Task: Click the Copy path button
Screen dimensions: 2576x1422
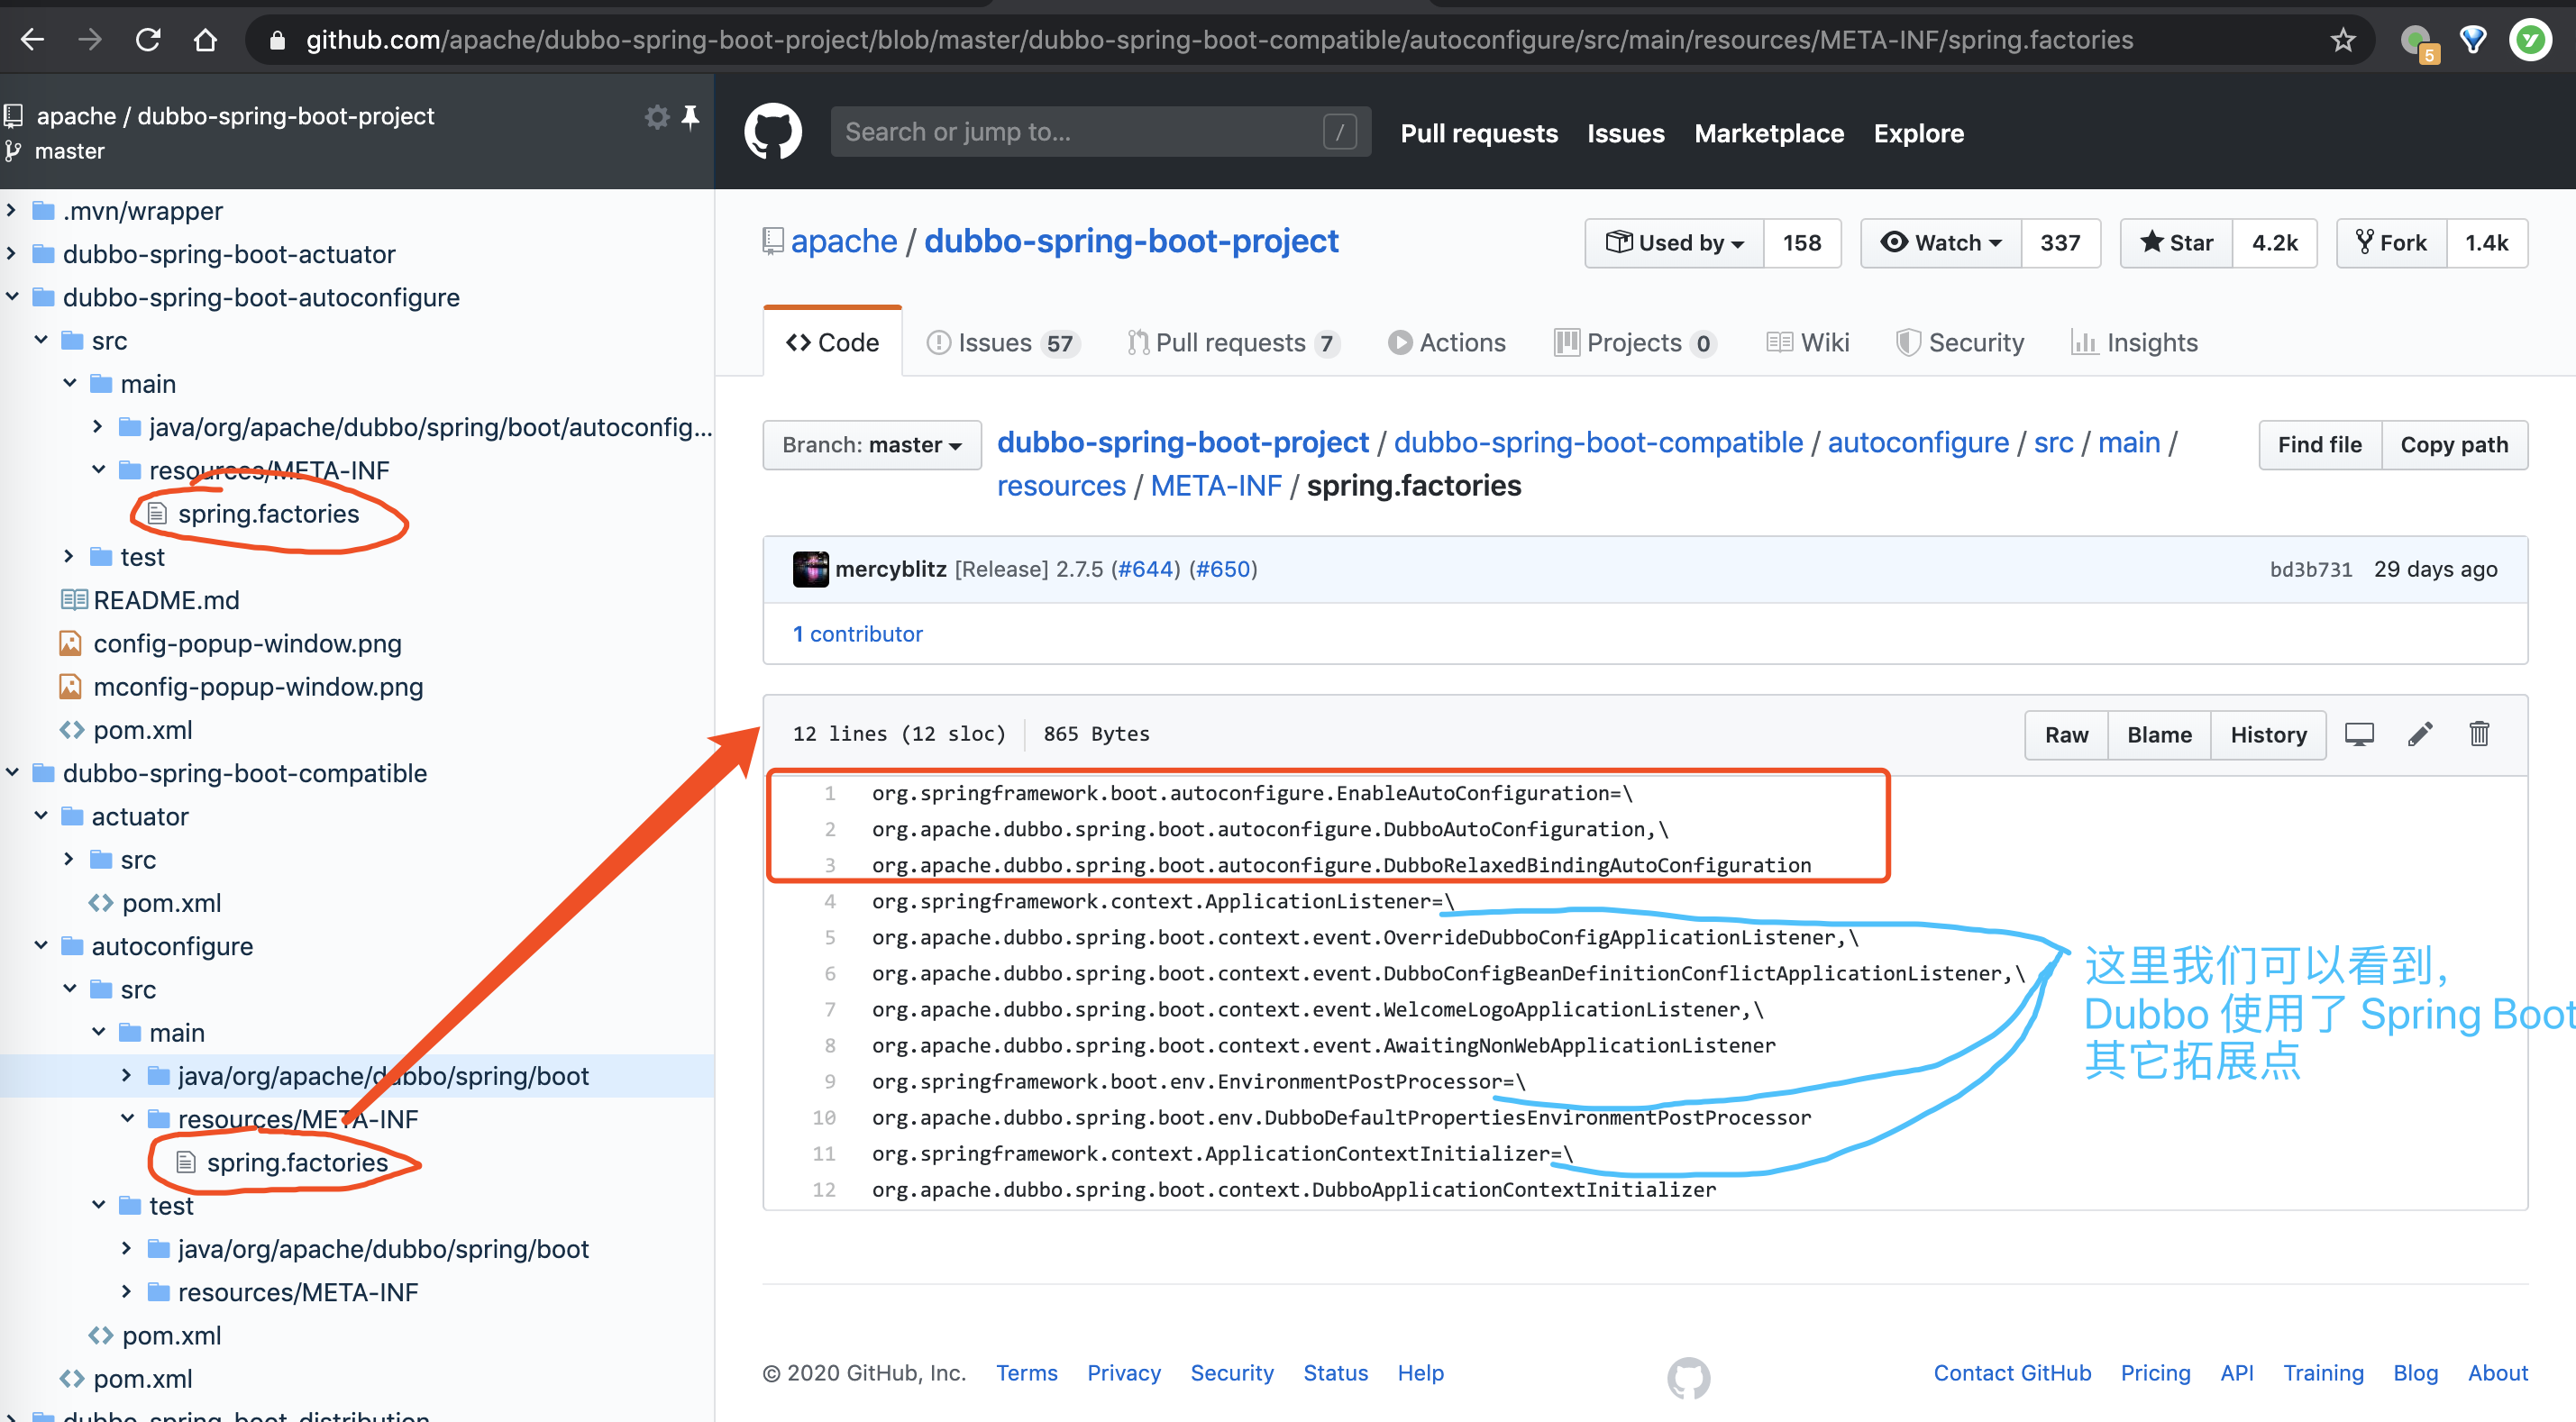Action: coord(2454,445)
